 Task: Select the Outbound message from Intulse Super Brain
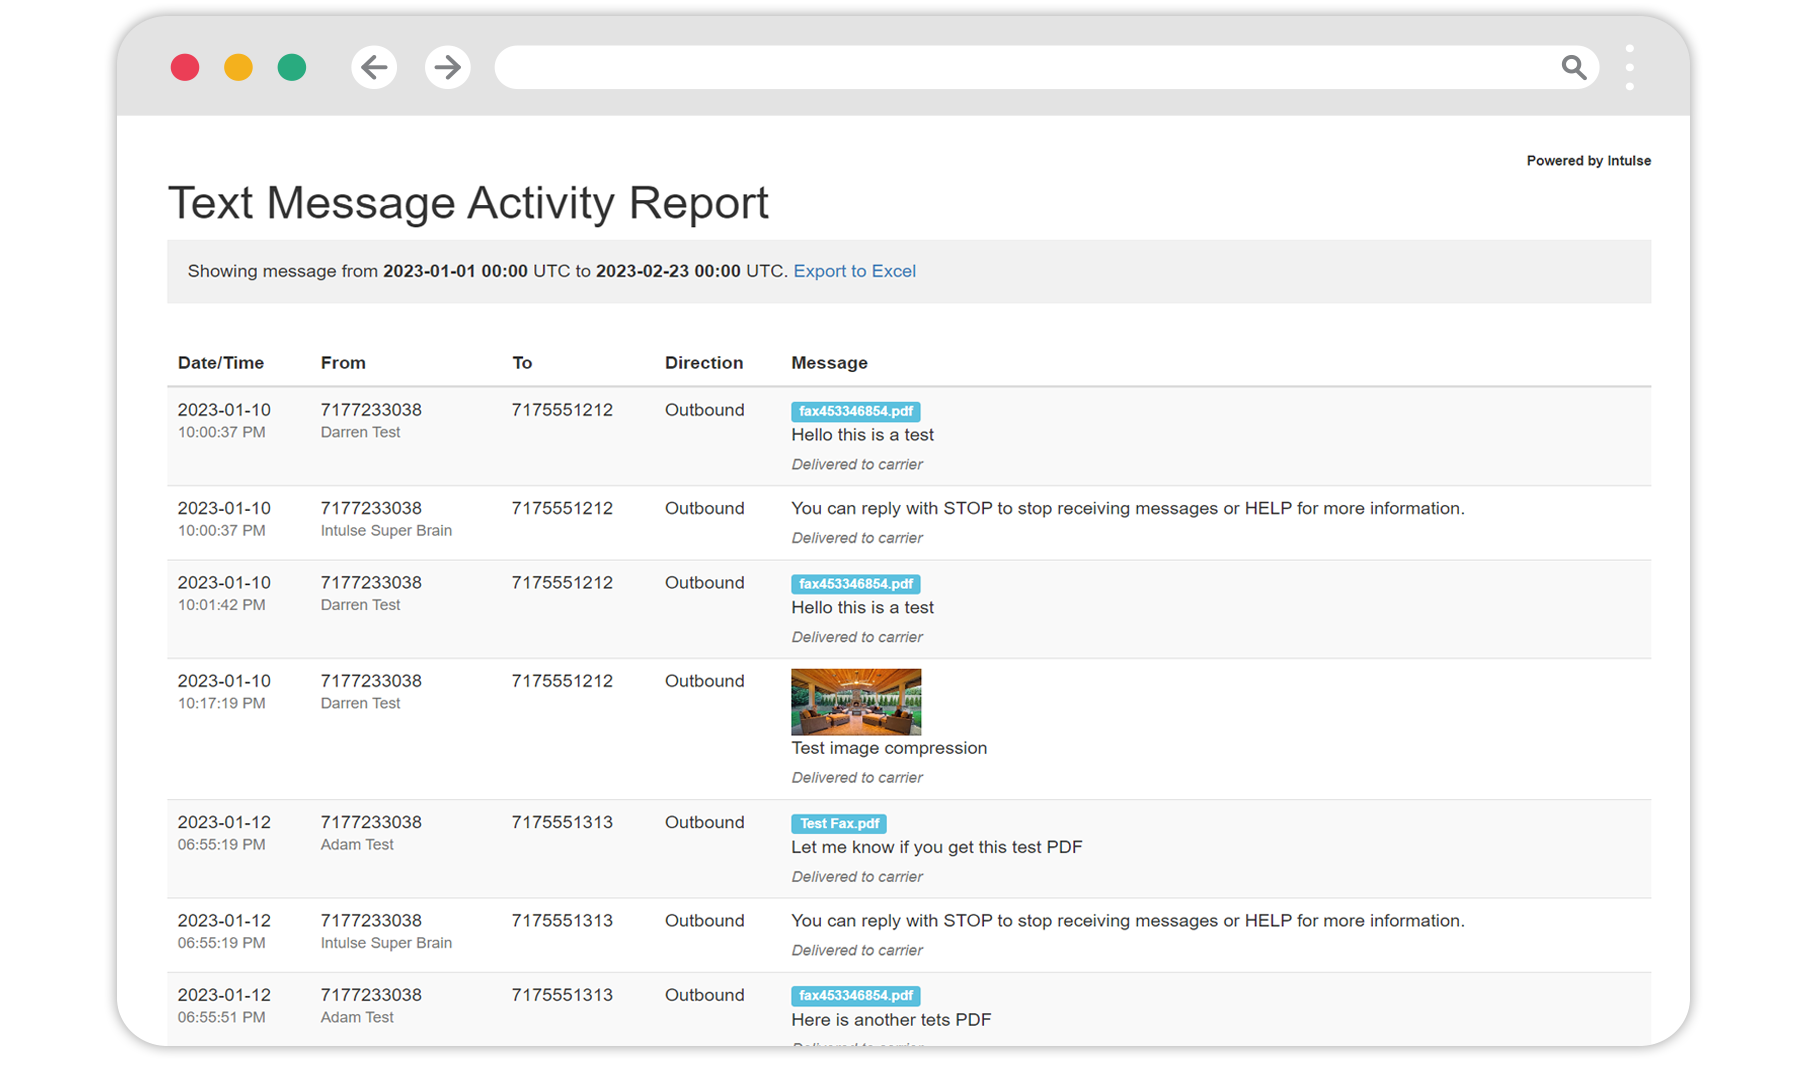coord(1128,508)
